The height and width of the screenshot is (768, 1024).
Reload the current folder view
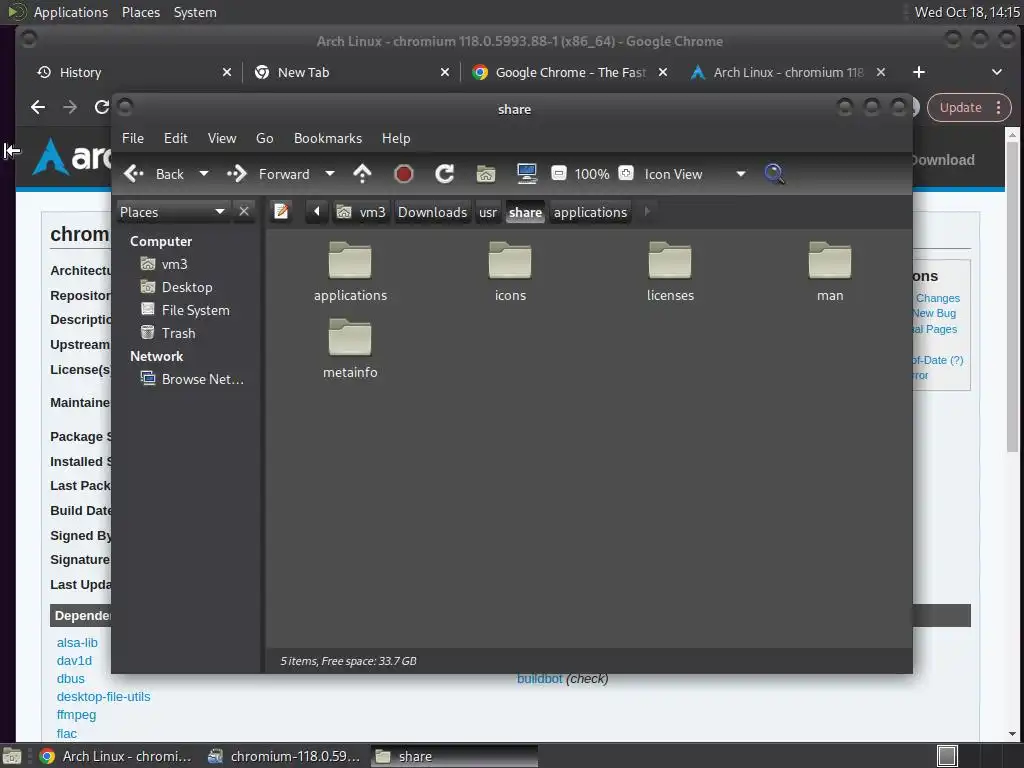[445, 174]
